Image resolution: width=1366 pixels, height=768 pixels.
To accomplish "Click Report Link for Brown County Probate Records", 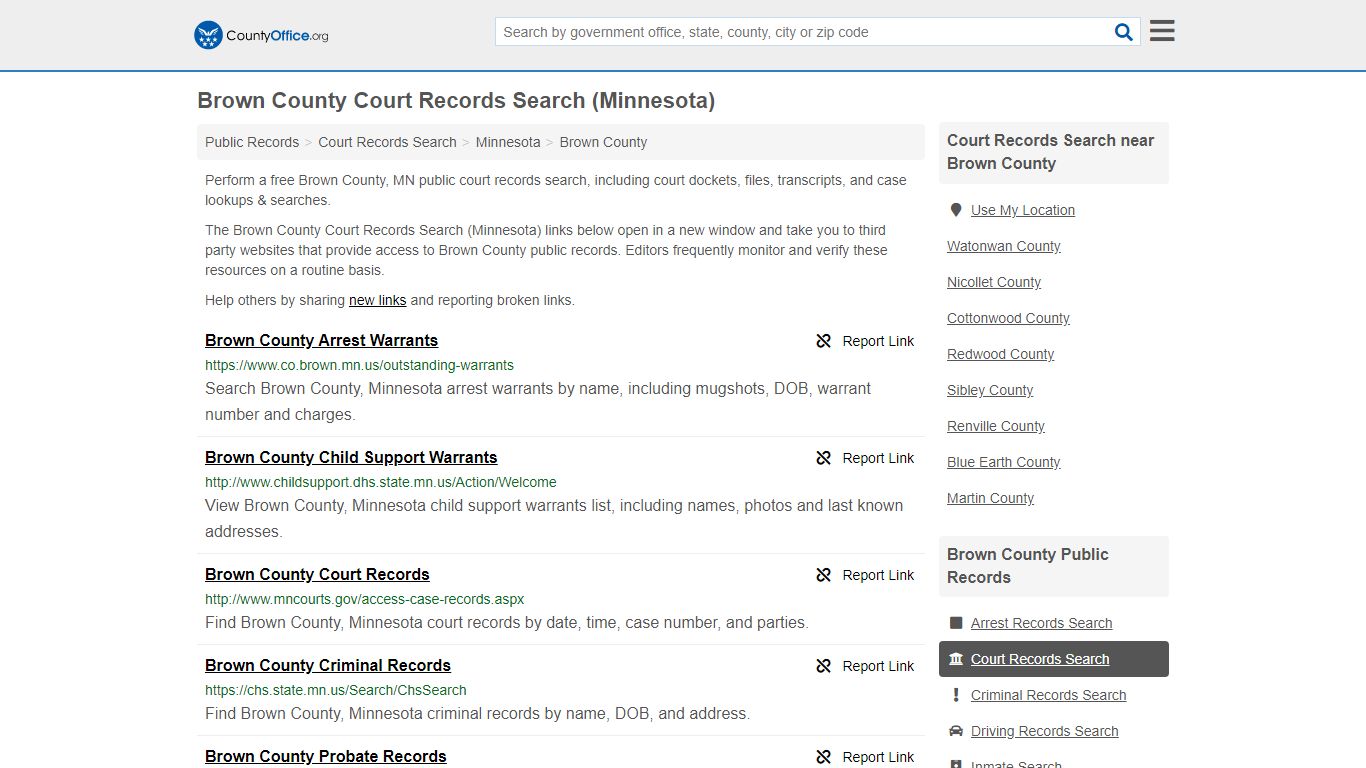I will pyautogui.click(x=879, y=757).
